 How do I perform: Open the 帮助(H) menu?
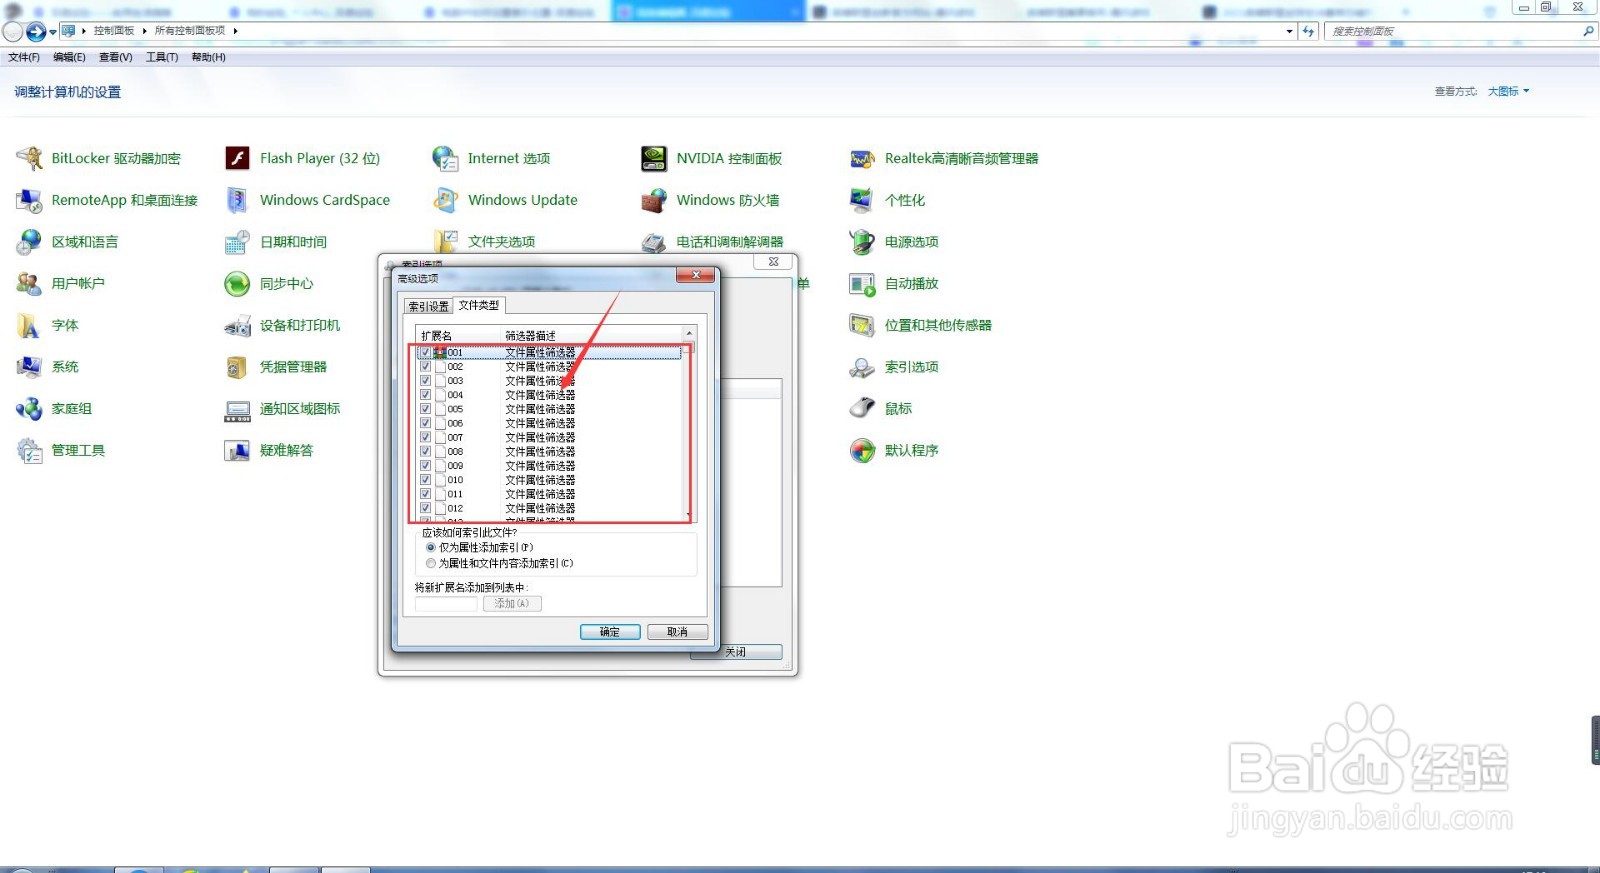click(208, 57)
